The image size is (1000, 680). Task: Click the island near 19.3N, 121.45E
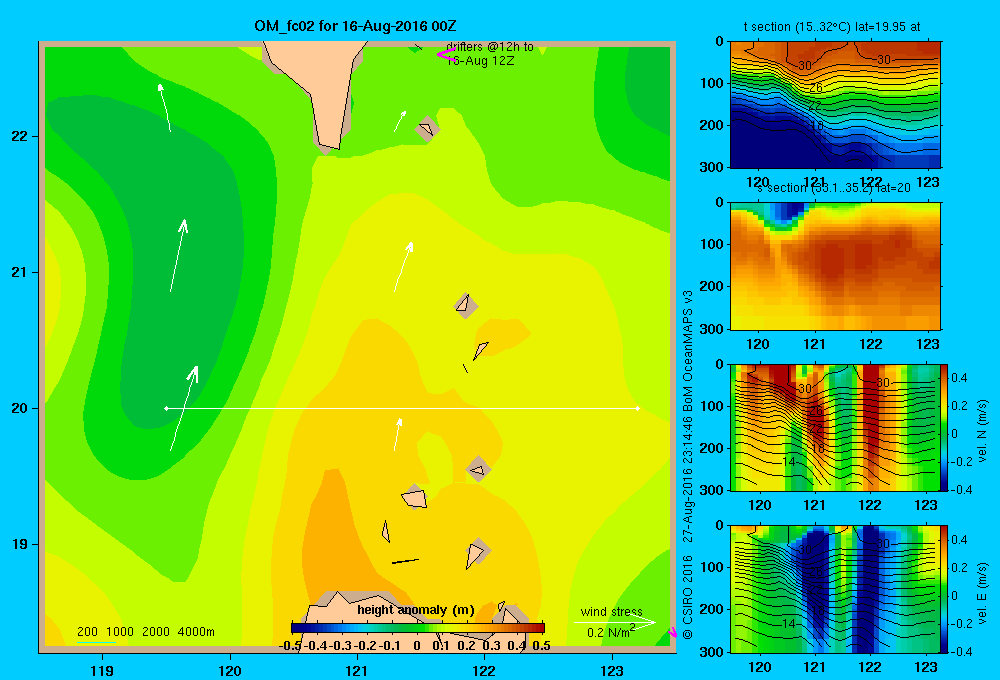pyautogui.click(x=414, y=497)
